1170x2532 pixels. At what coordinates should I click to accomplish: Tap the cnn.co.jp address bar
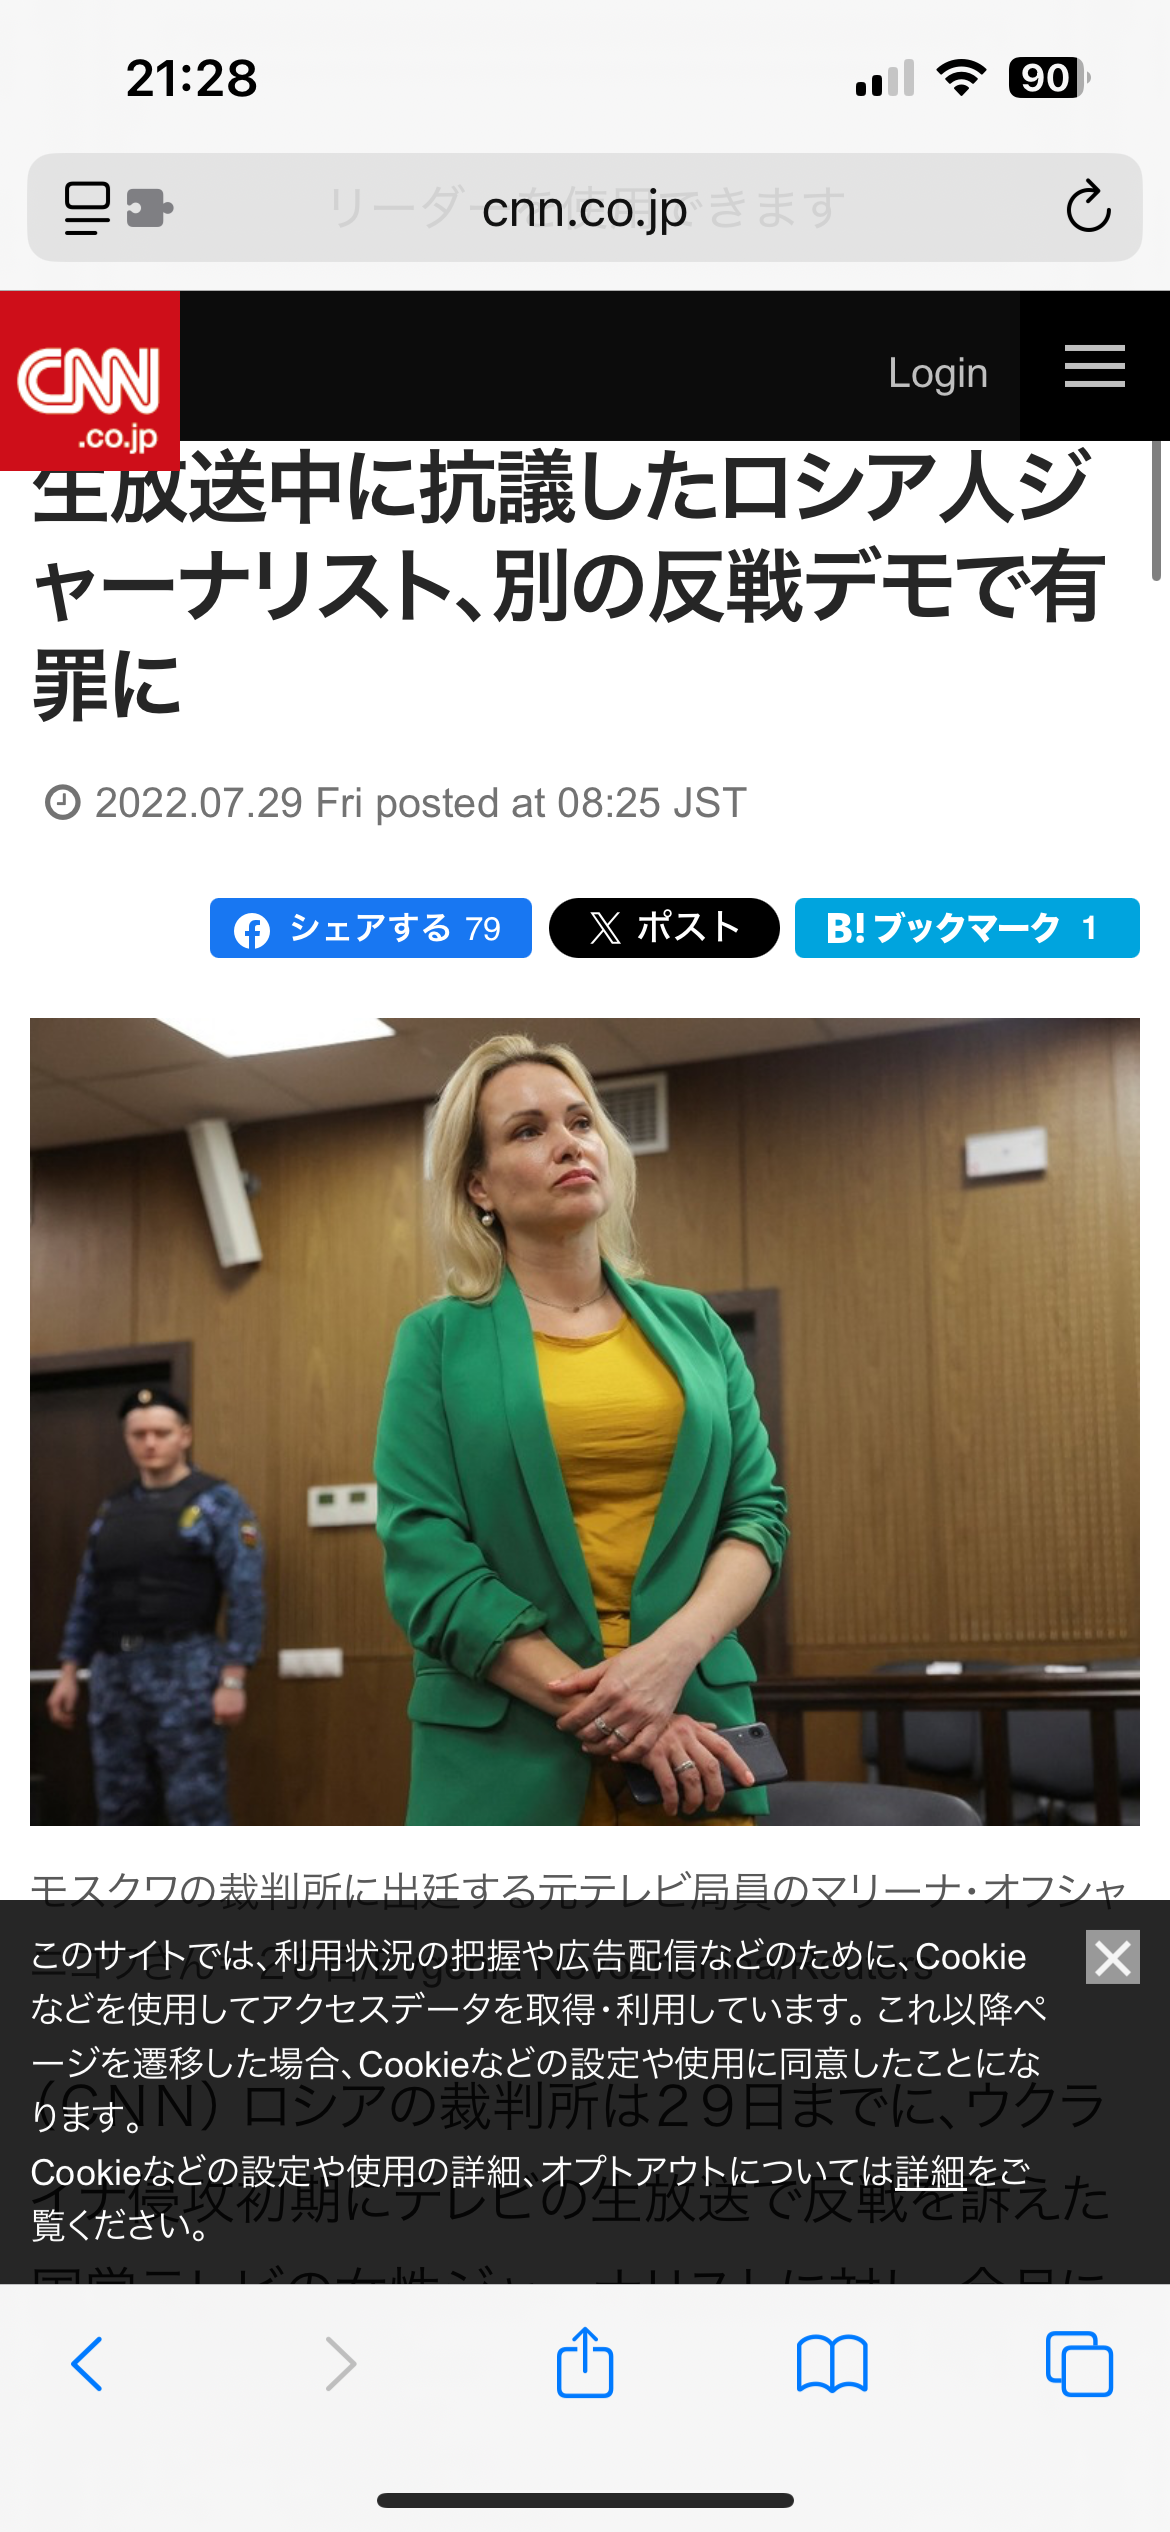pos(585,208)
